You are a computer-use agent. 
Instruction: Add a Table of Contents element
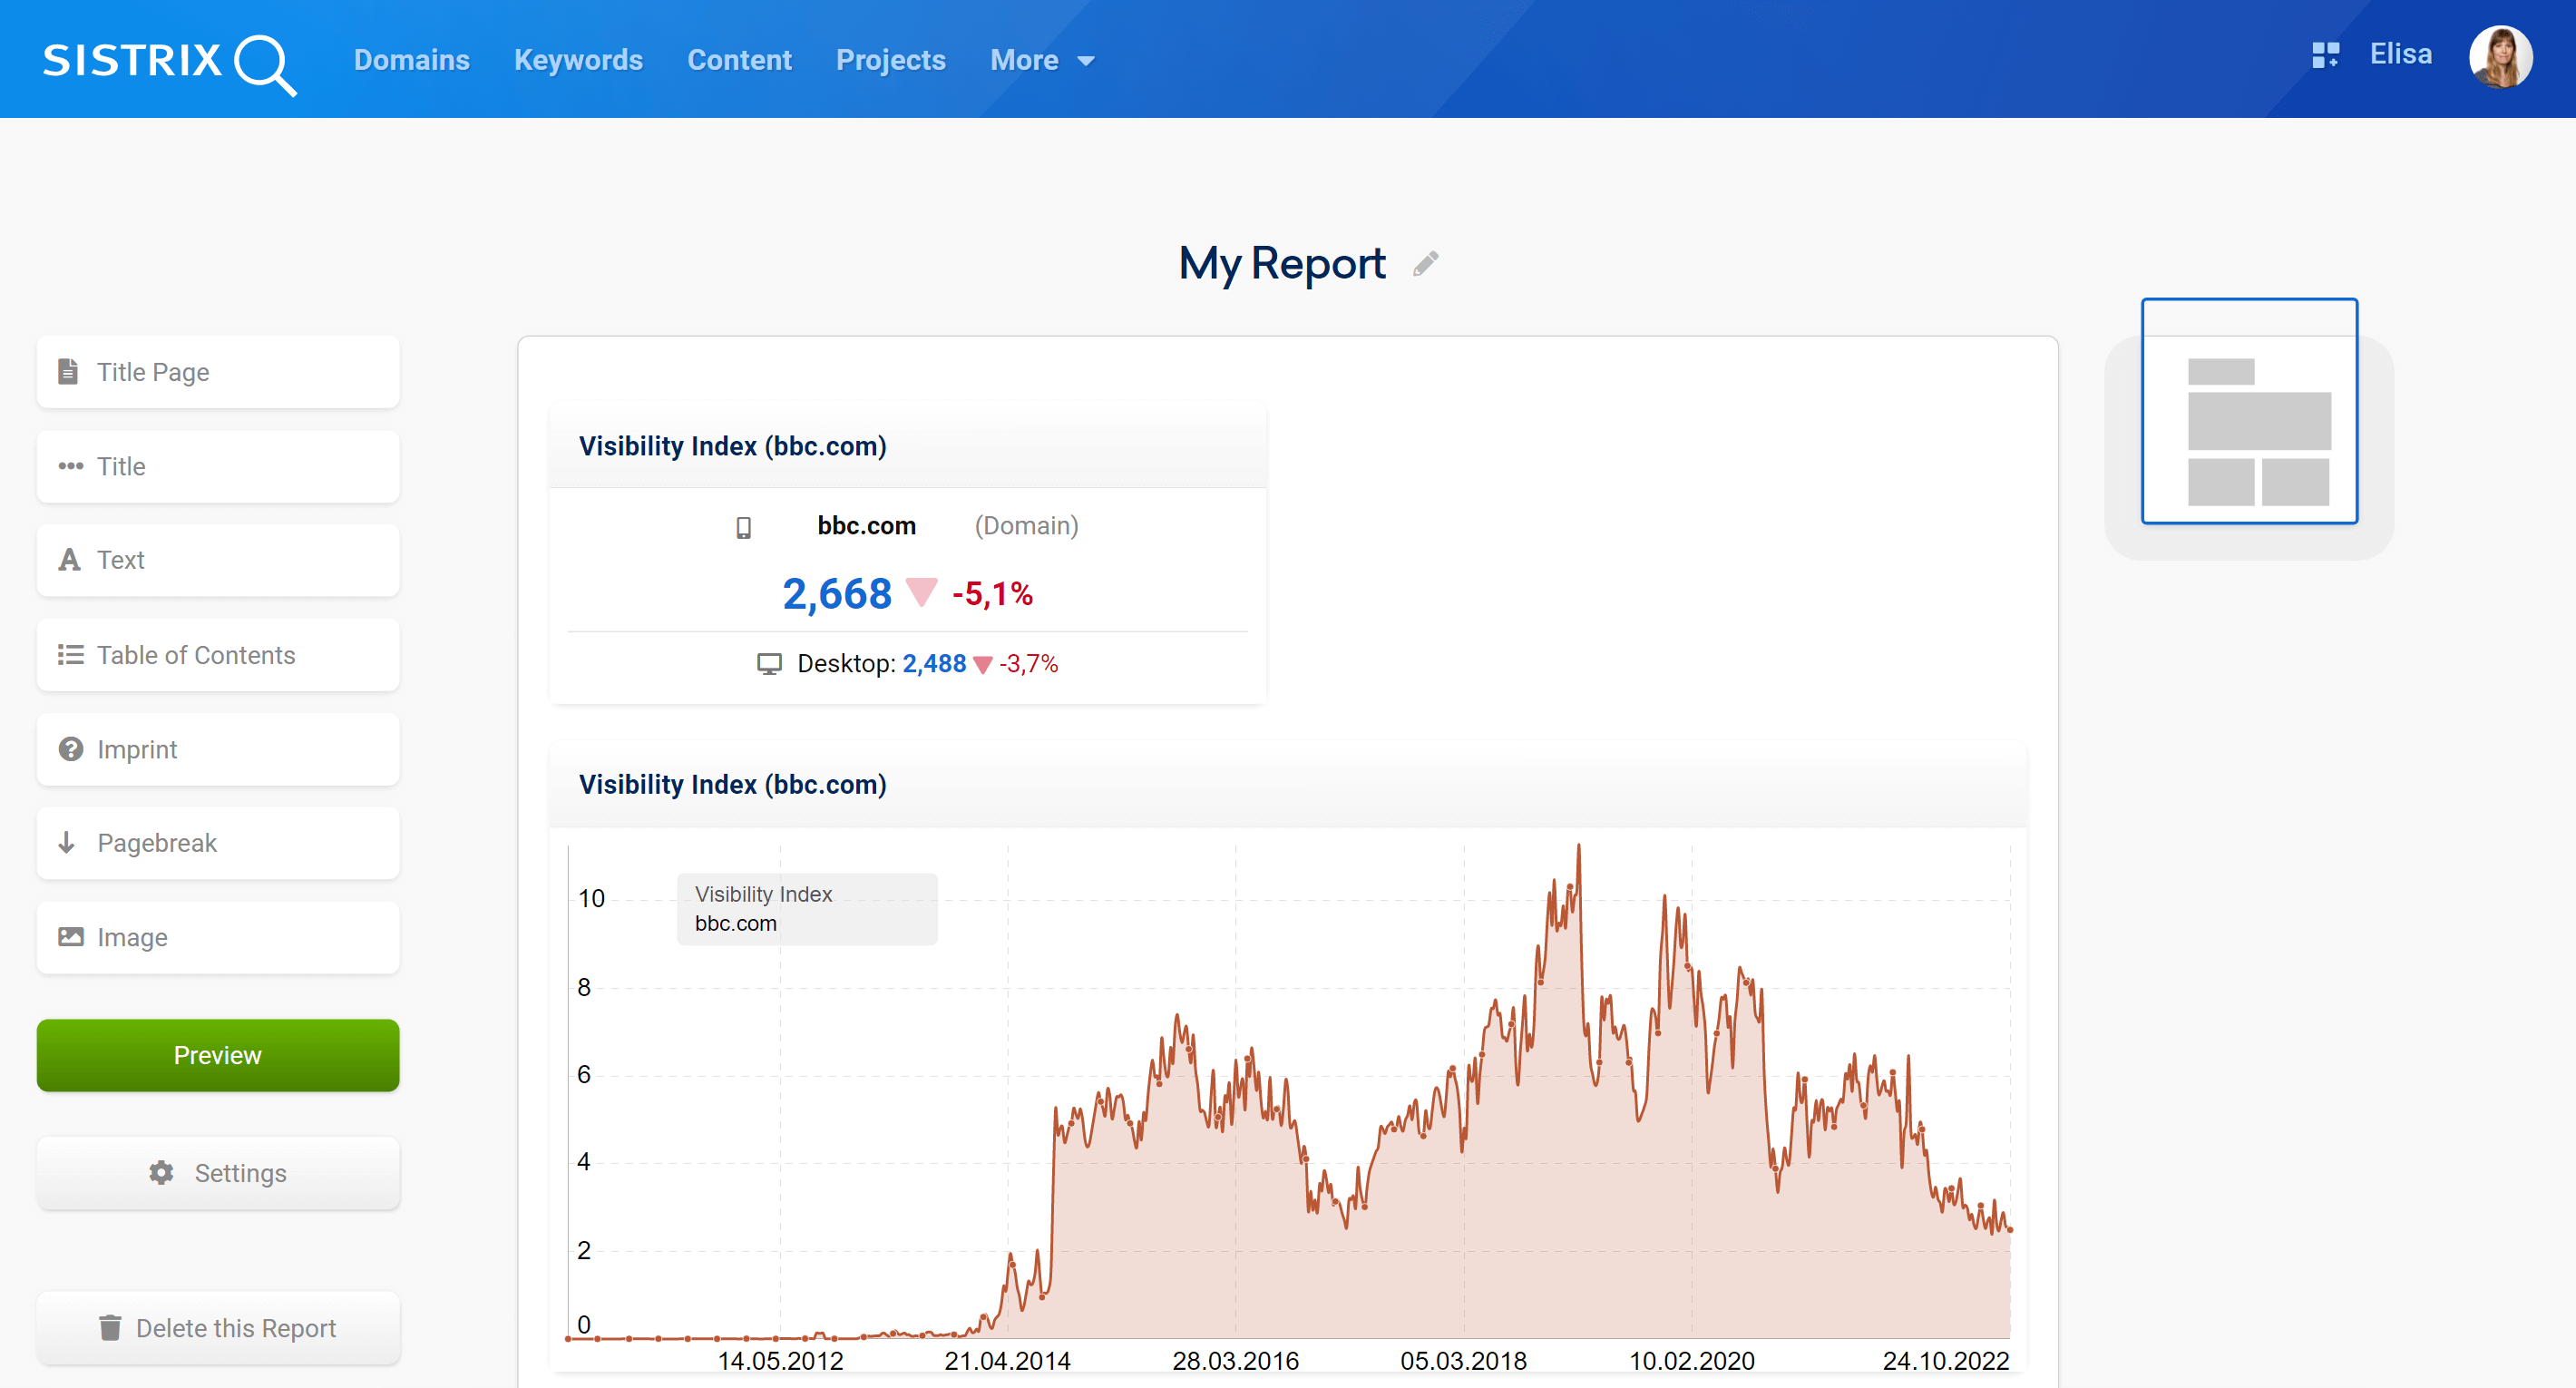tap(218, 655)
